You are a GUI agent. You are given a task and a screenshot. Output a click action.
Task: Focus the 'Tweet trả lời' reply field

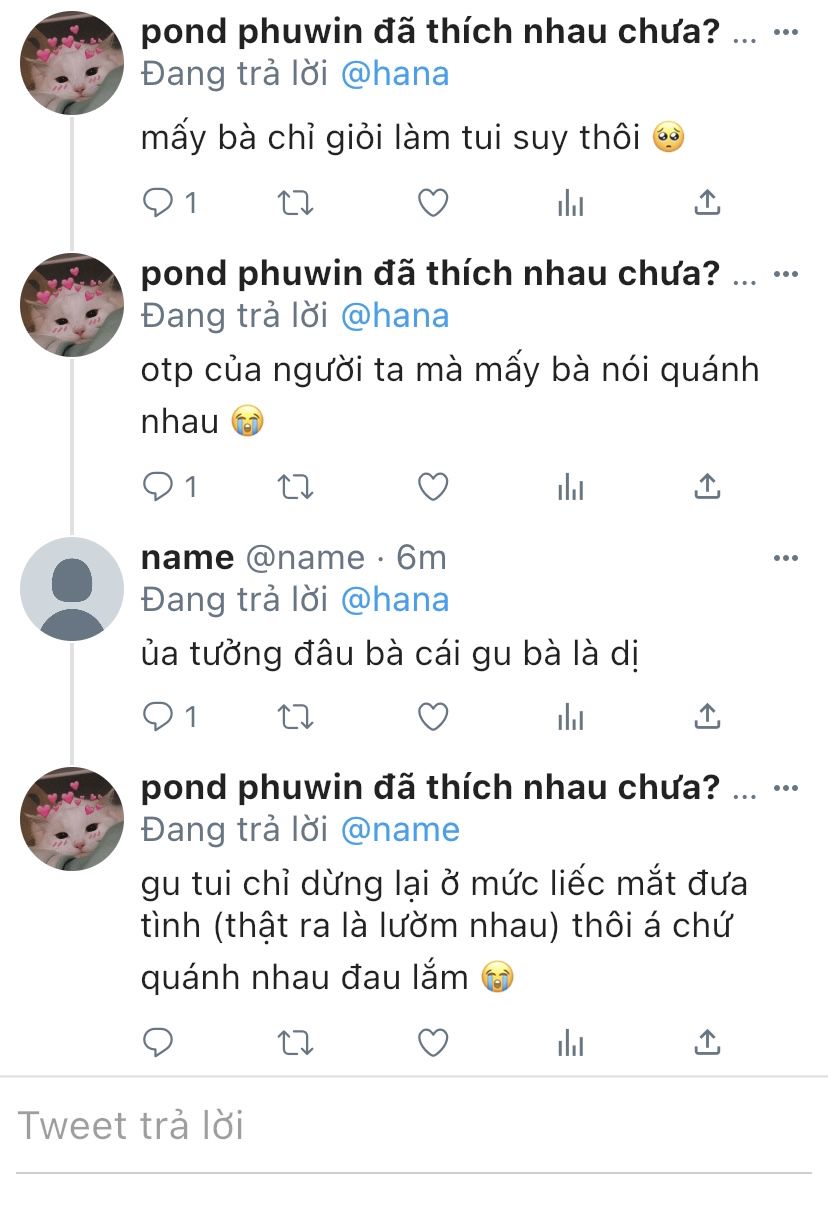(414, 1126)
